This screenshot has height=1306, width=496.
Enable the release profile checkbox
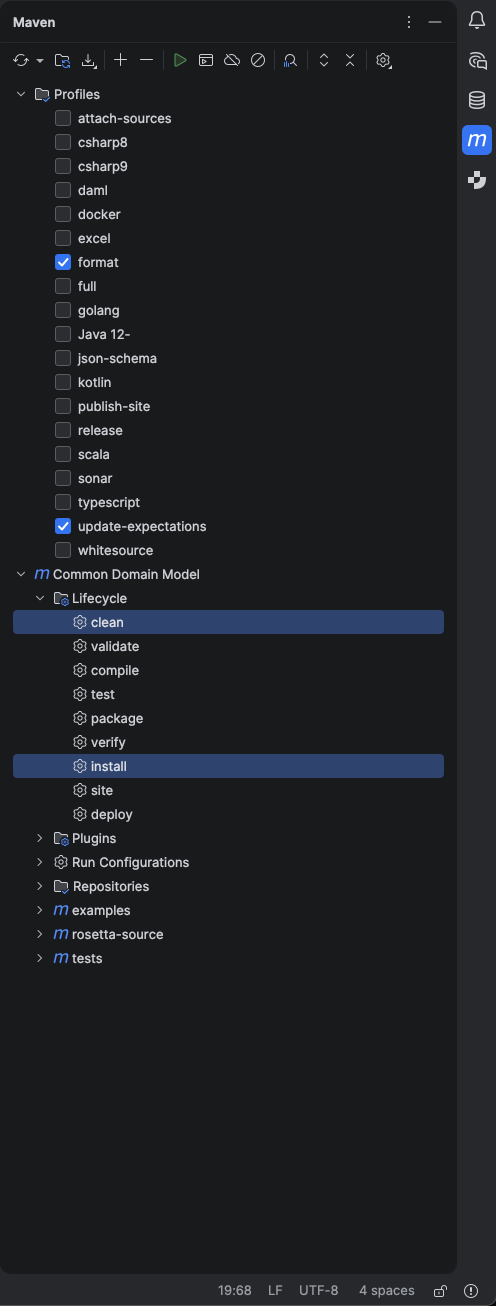63,430
